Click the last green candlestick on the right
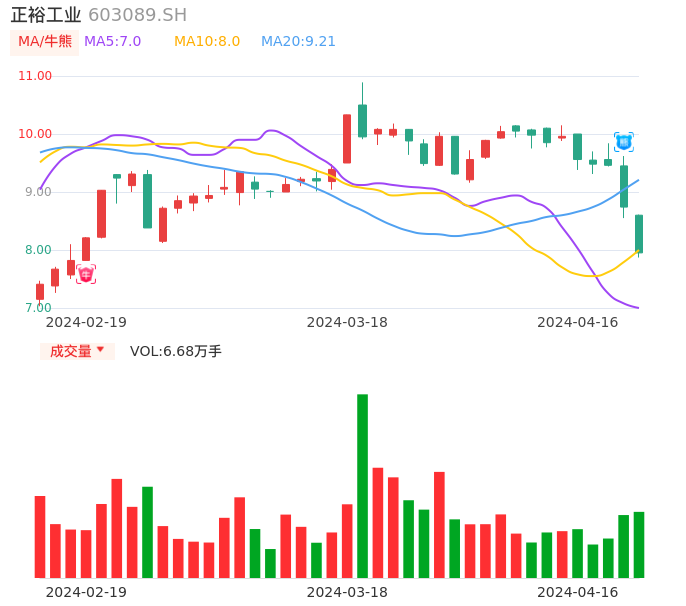686x606 pixels. (x=638, y=233)
